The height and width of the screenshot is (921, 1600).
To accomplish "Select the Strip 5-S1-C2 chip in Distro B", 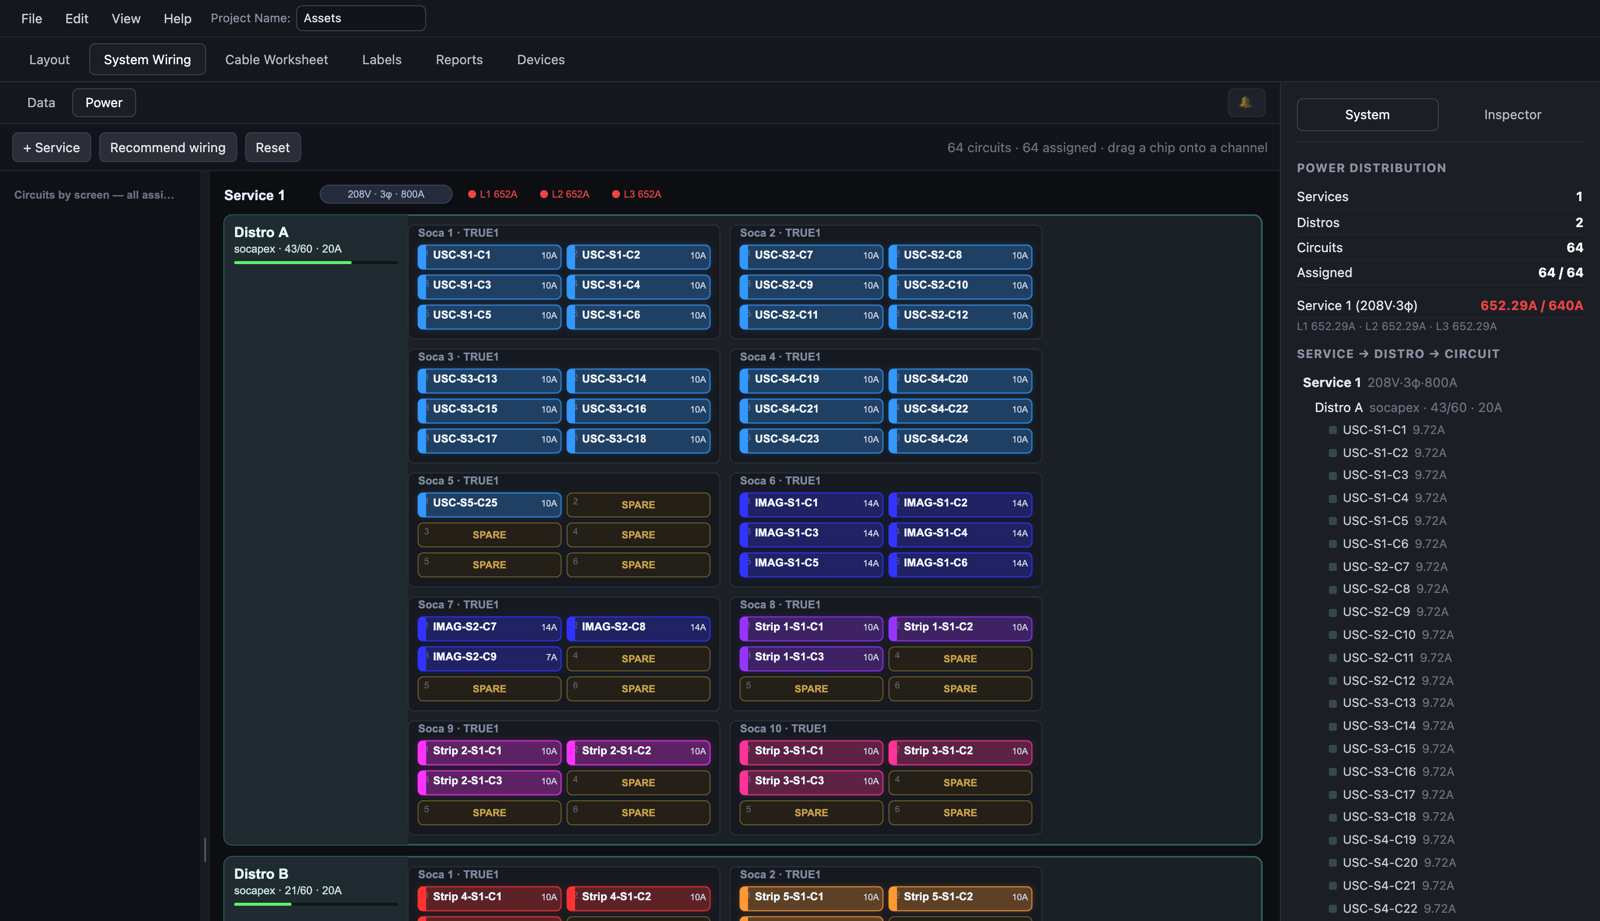I will click(960, 898).
